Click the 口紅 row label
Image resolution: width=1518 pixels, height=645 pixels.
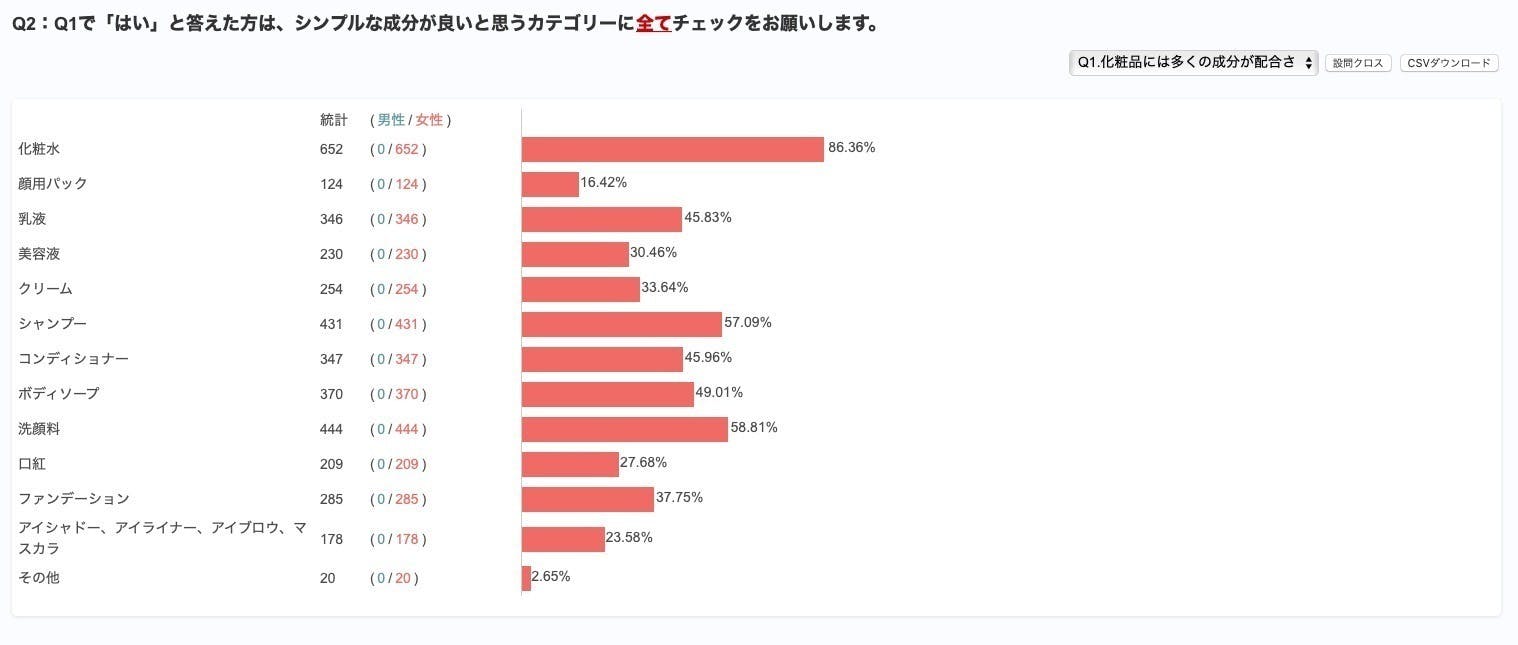click(32, 463)
